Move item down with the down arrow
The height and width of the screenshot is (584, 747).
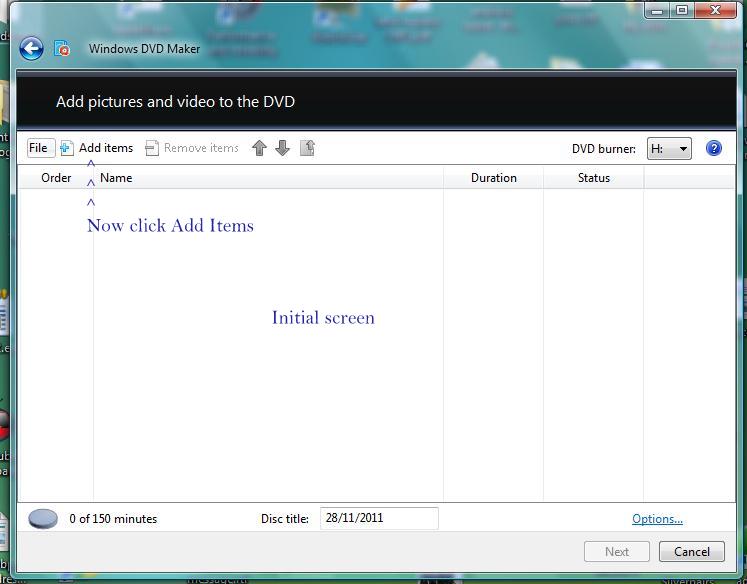[x=283, y=148]
